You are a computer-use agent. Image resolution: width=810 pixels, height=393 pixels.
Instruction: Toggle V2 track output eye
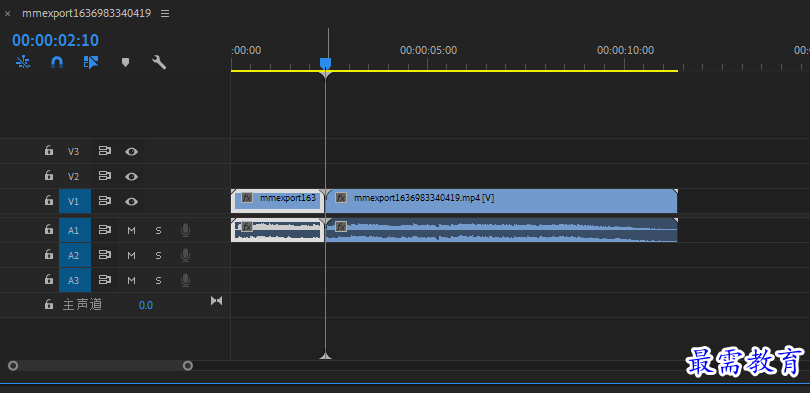(132, 177)
